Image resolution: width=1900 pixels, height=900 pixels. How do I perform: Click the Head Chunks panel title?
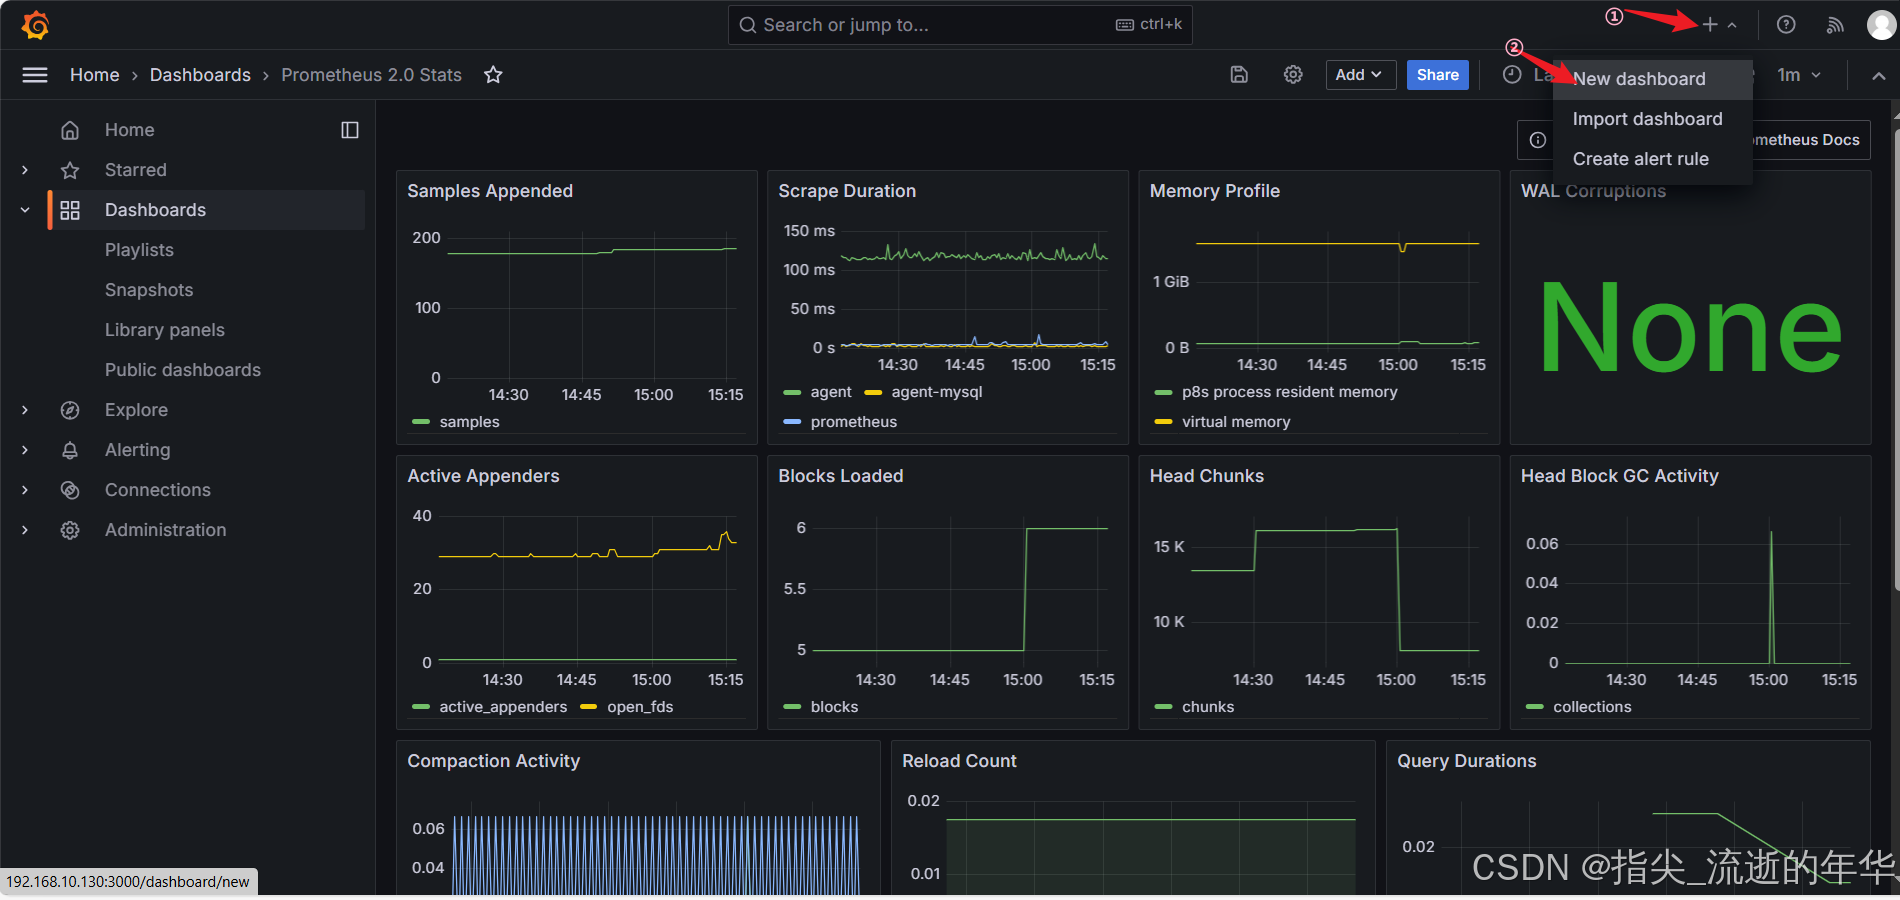coord(1207,476)
